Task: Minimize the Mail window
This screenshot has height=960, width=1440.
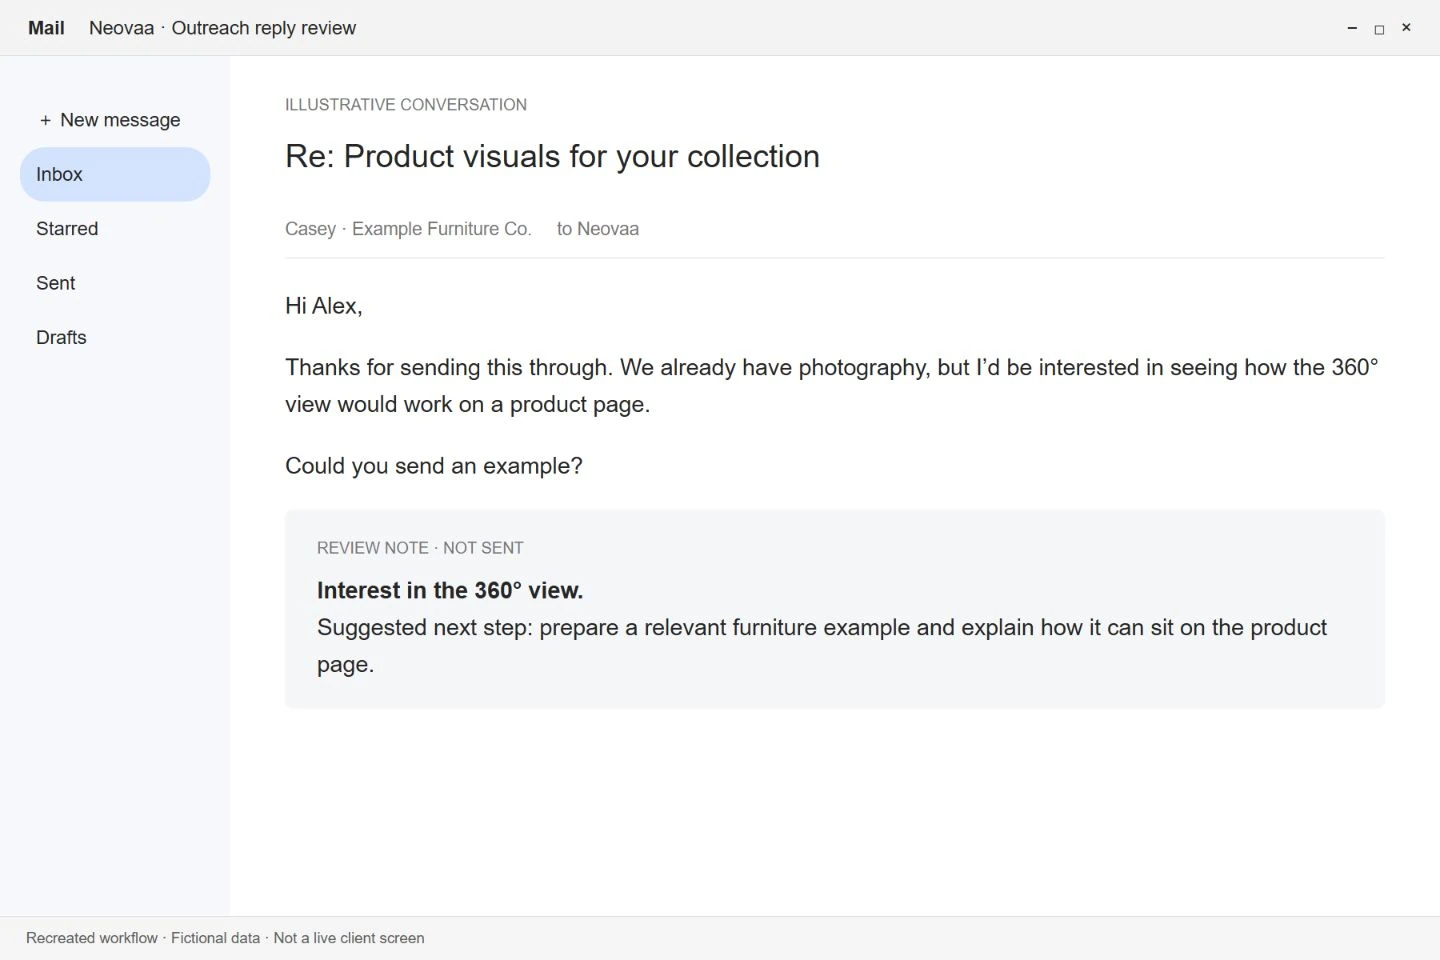Action: tap(1352, 28)
